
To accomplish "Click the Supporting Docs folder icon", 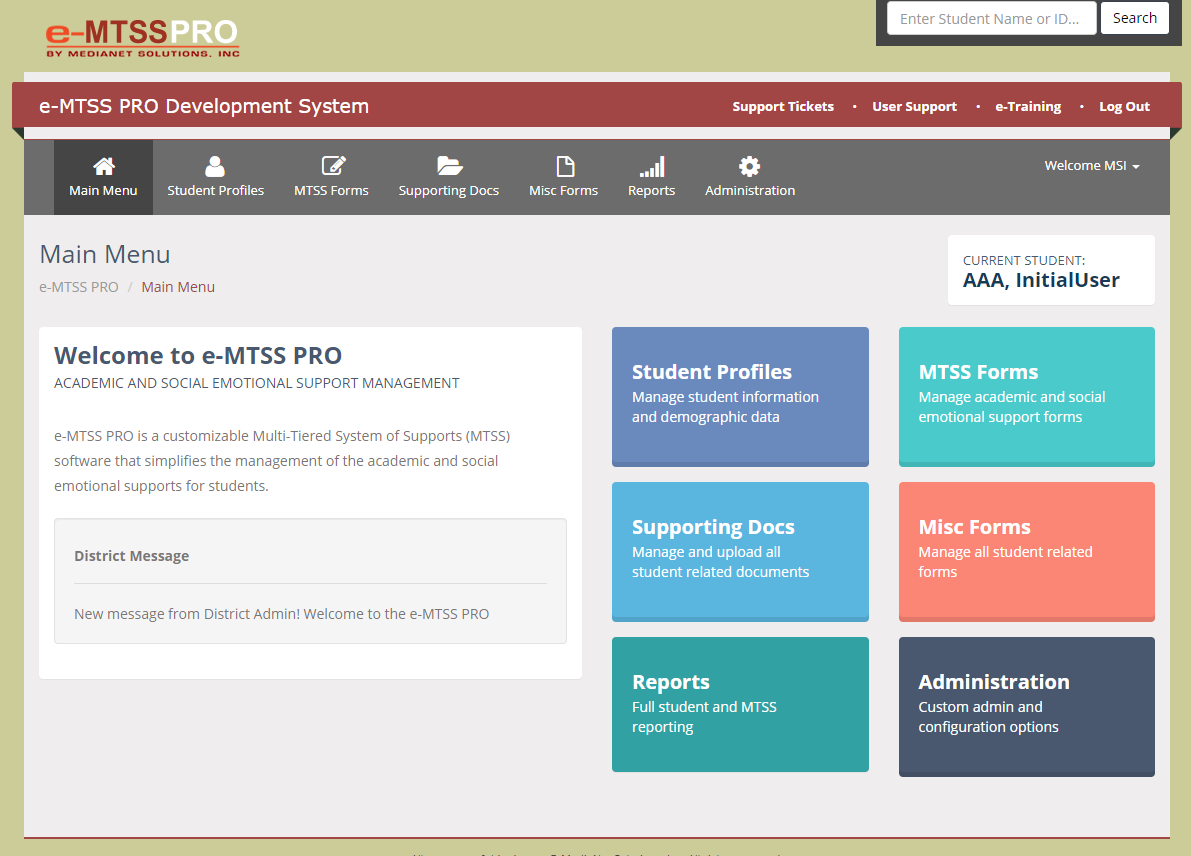I will (450, 166).
